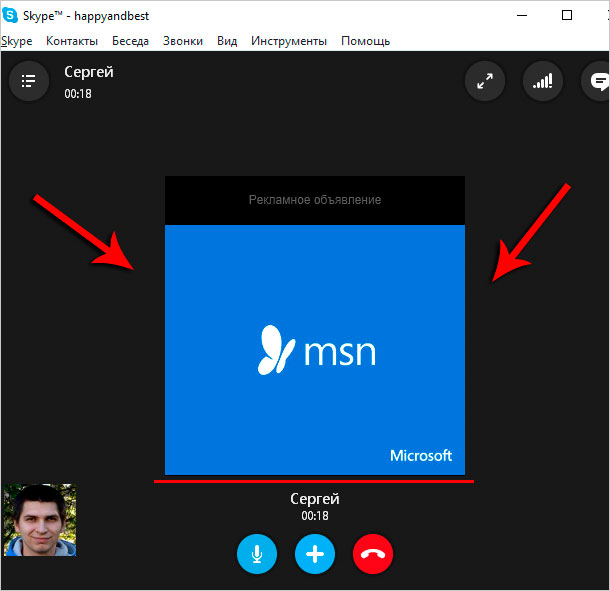Click the Сергей name at top left
The height and width of the screenshot is (591, 610).
[89, 72]
